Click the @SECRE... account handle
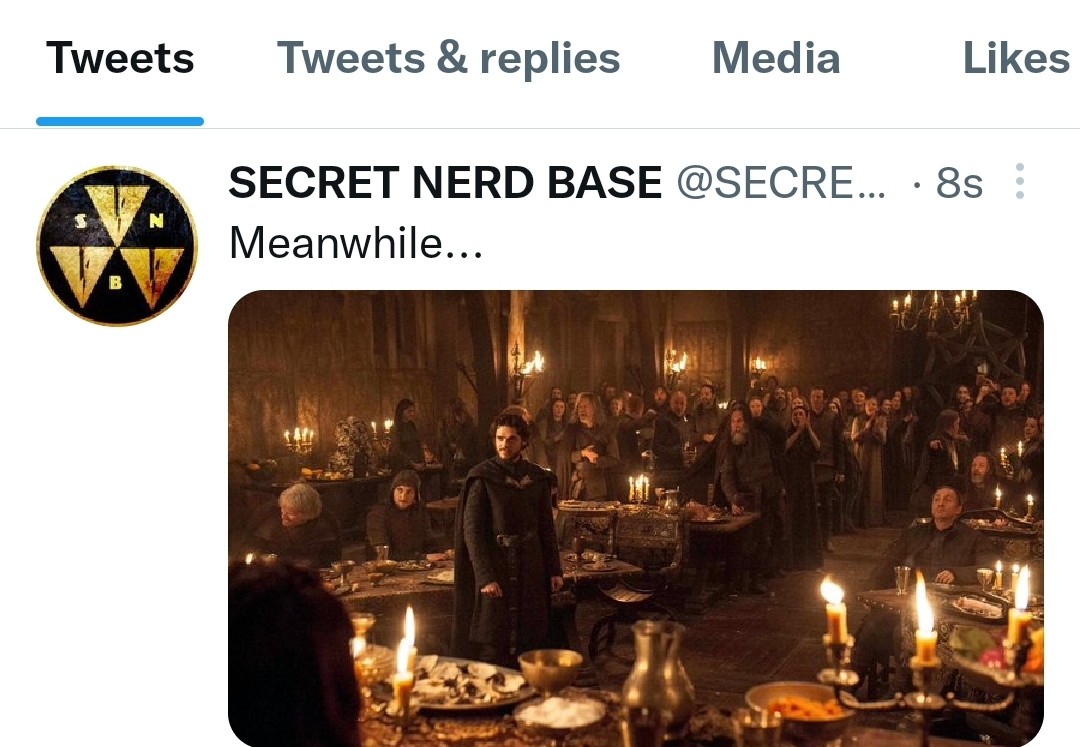 click(x=781, y=183)
